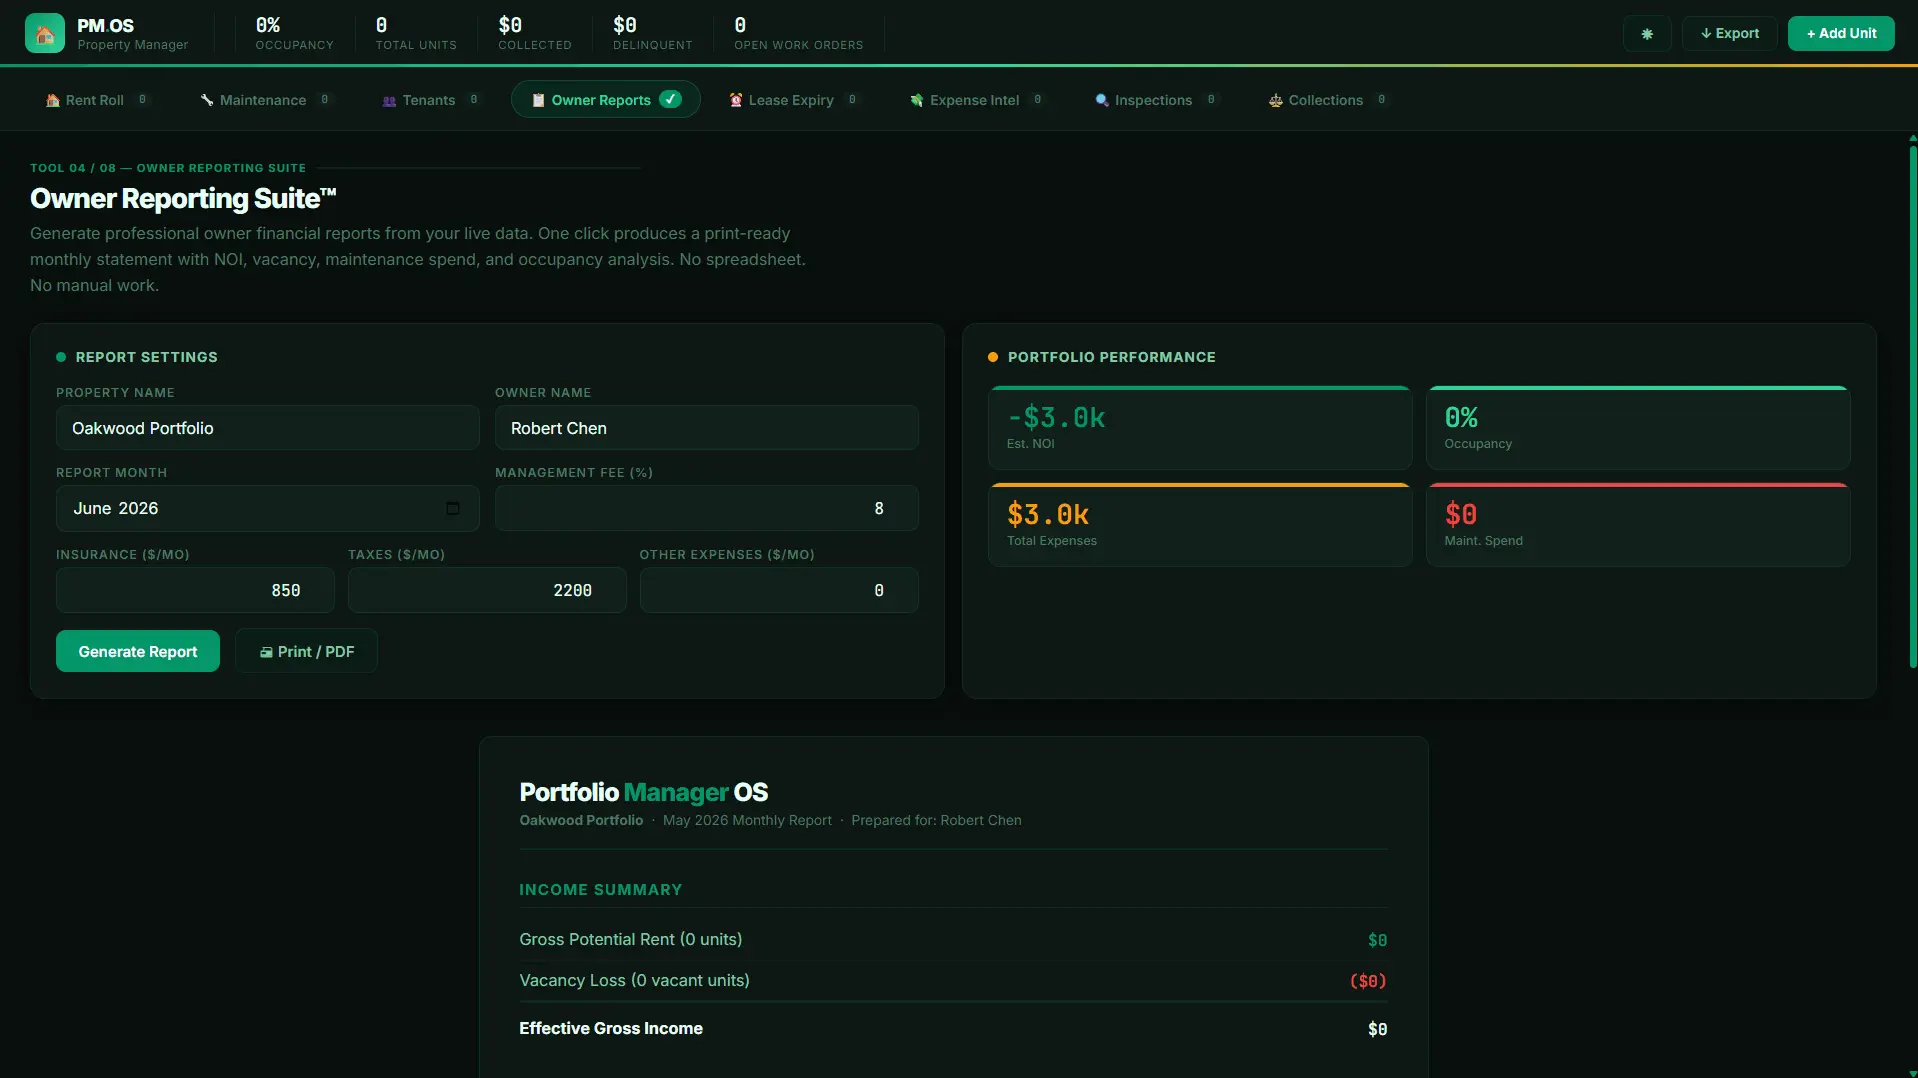Toggle the theme sun icon button
Viewport: 1918px width, 1078px height.
tap(1647, 33)
